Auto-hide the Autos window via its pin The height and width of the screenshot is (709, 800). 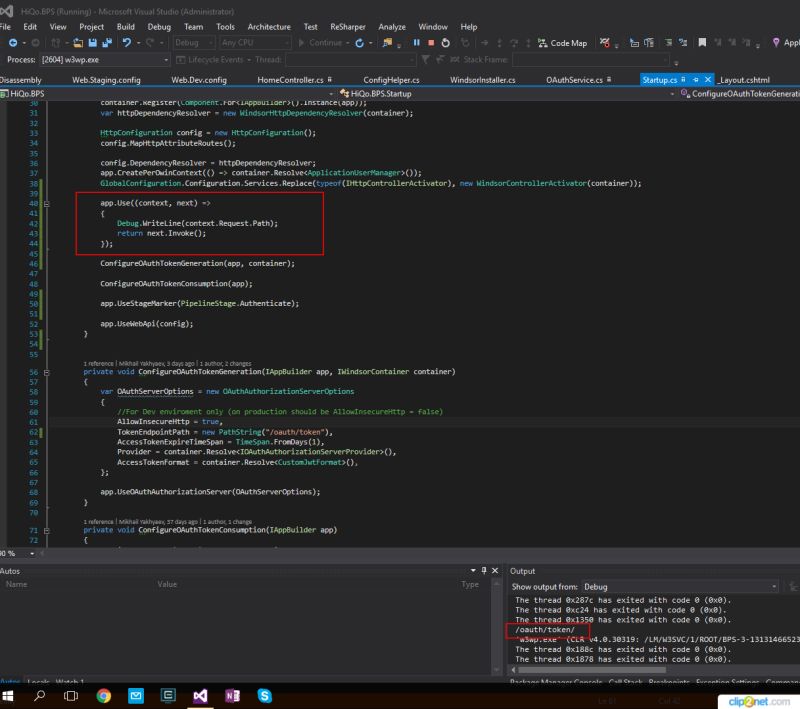pos(483,570)
